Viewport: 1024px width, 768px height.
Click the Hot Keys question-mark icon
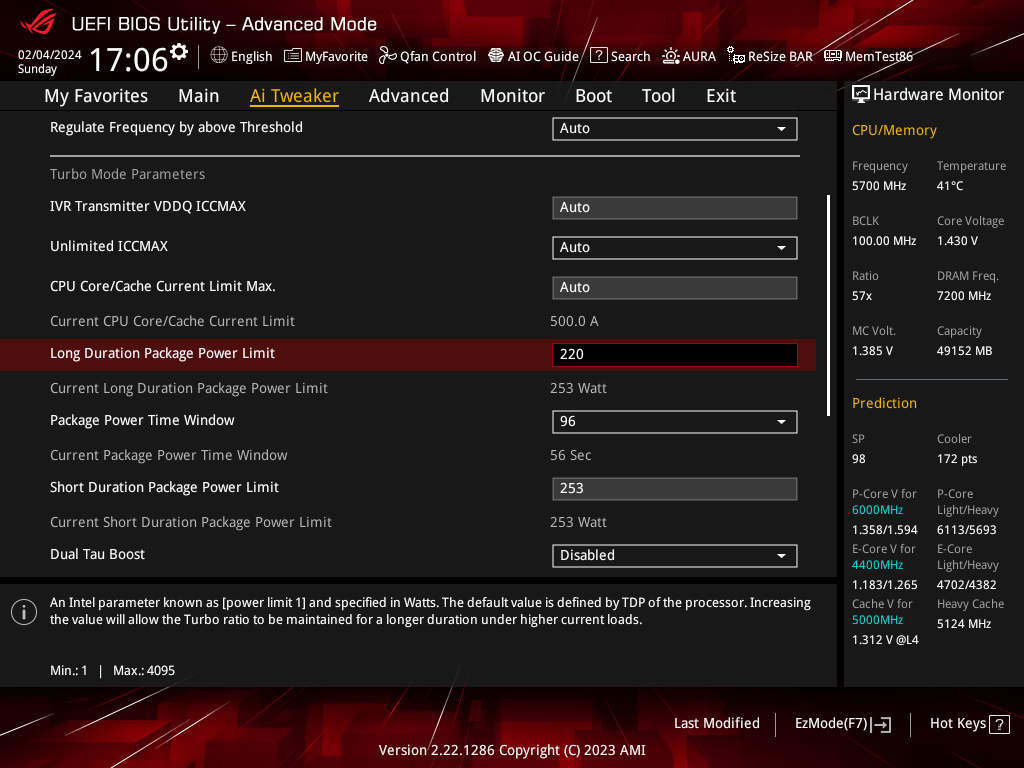coord(999,724)
